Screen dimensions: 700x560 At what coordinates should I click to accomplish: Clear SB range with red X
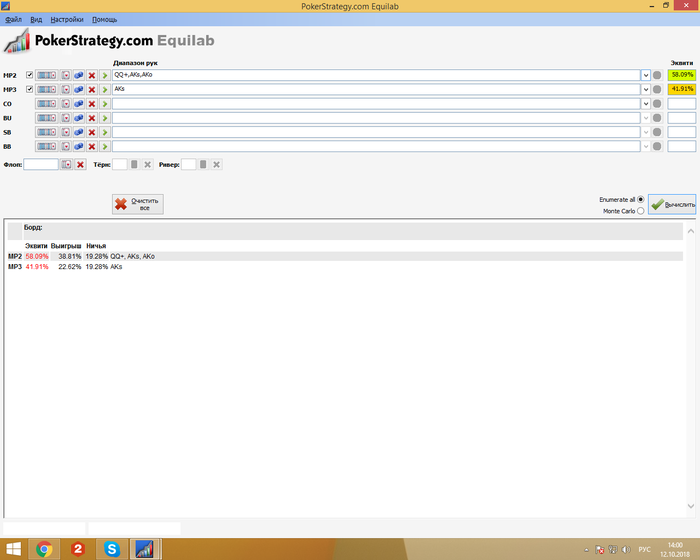(x=92, y=132)
